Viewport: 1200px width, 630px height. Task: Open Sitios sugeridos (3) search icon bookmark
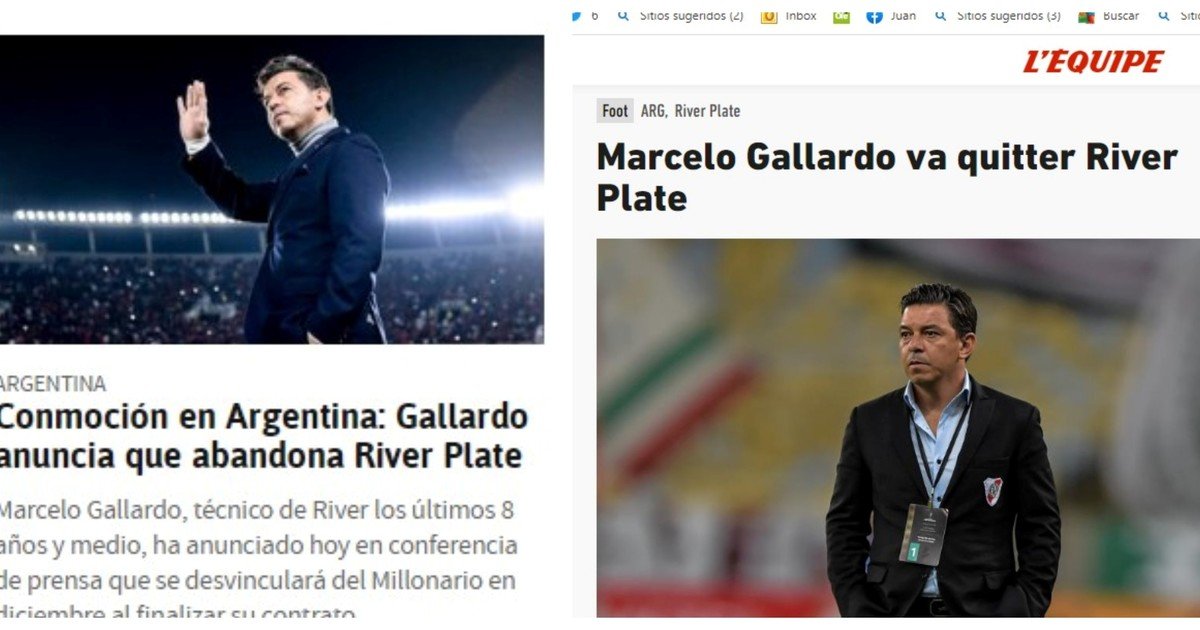click(x=941, y=15)
